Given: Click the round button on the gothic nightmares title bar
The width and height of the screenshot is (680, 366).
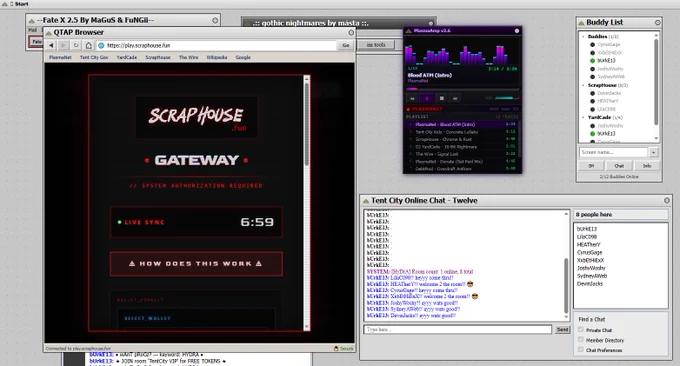Looking at the screenshot, I should (431, 23).
